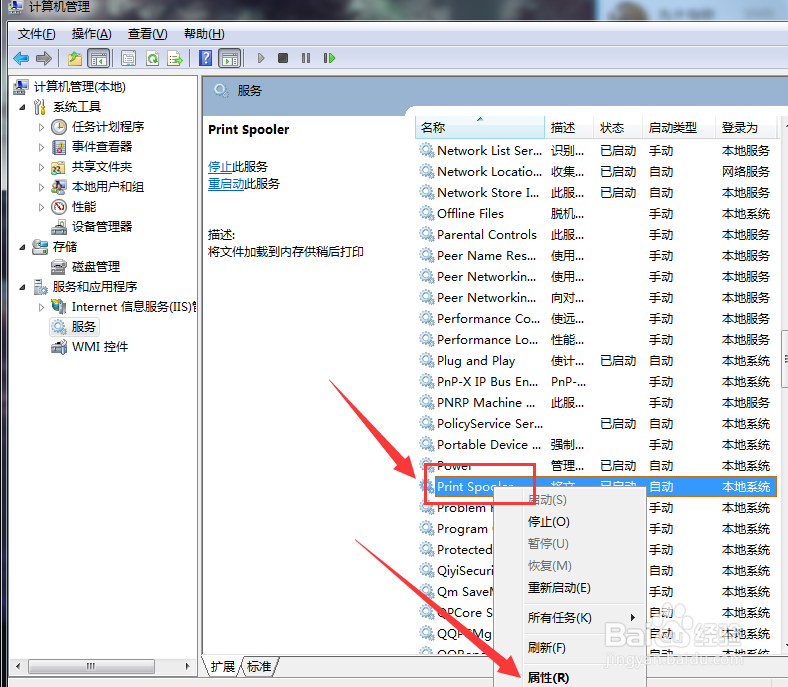The height and width of the screenshot is (687, 788).
Task: Click tree pane horizontal scrollbar thumb
Action: (x=91, y=666)
